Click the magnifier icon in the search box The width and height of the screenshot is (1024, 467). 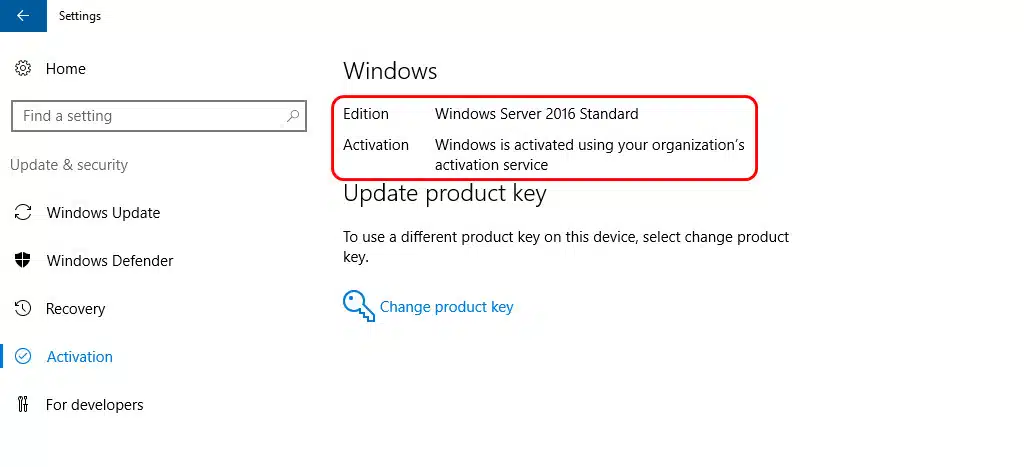pos(293,116)
